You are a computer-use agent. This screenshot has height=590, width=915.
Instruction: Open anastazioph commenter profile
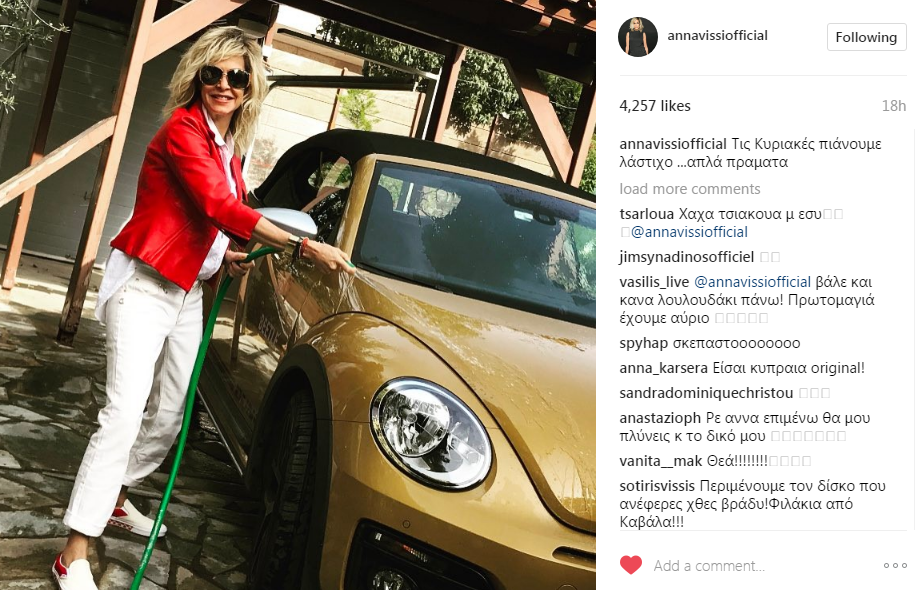(x=660, y=418)
